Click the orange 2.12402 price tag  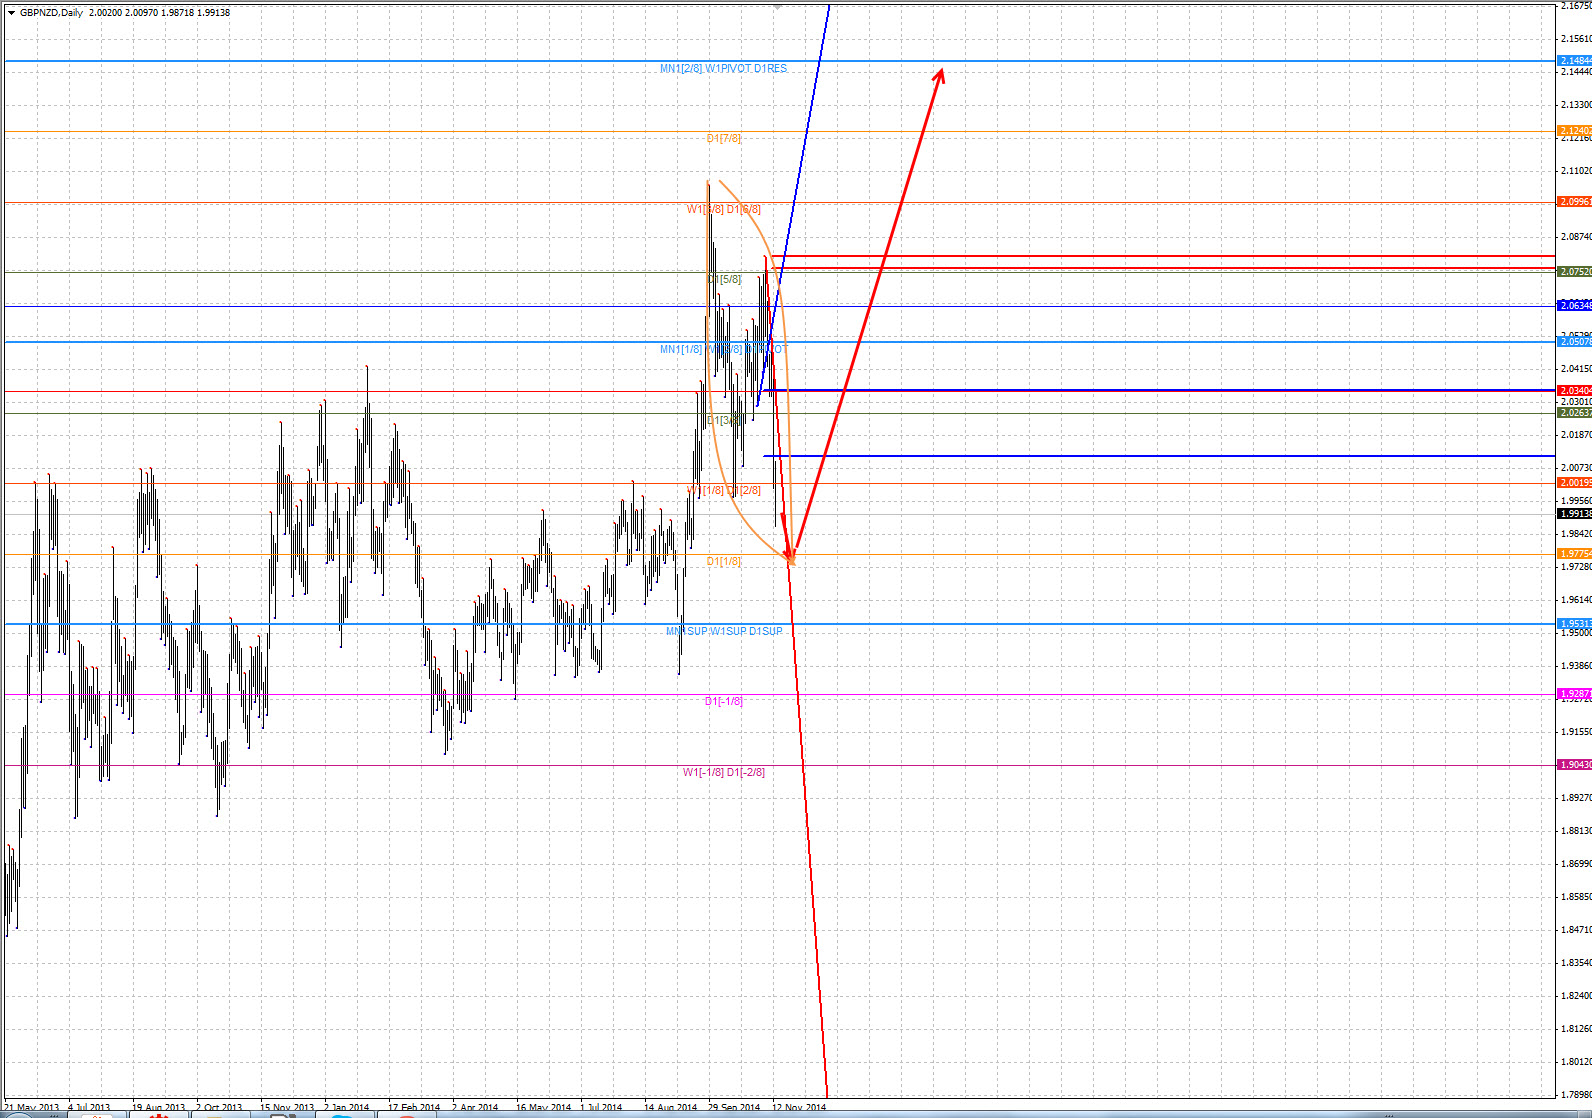pyautogui.click(x=1574, y=131)
